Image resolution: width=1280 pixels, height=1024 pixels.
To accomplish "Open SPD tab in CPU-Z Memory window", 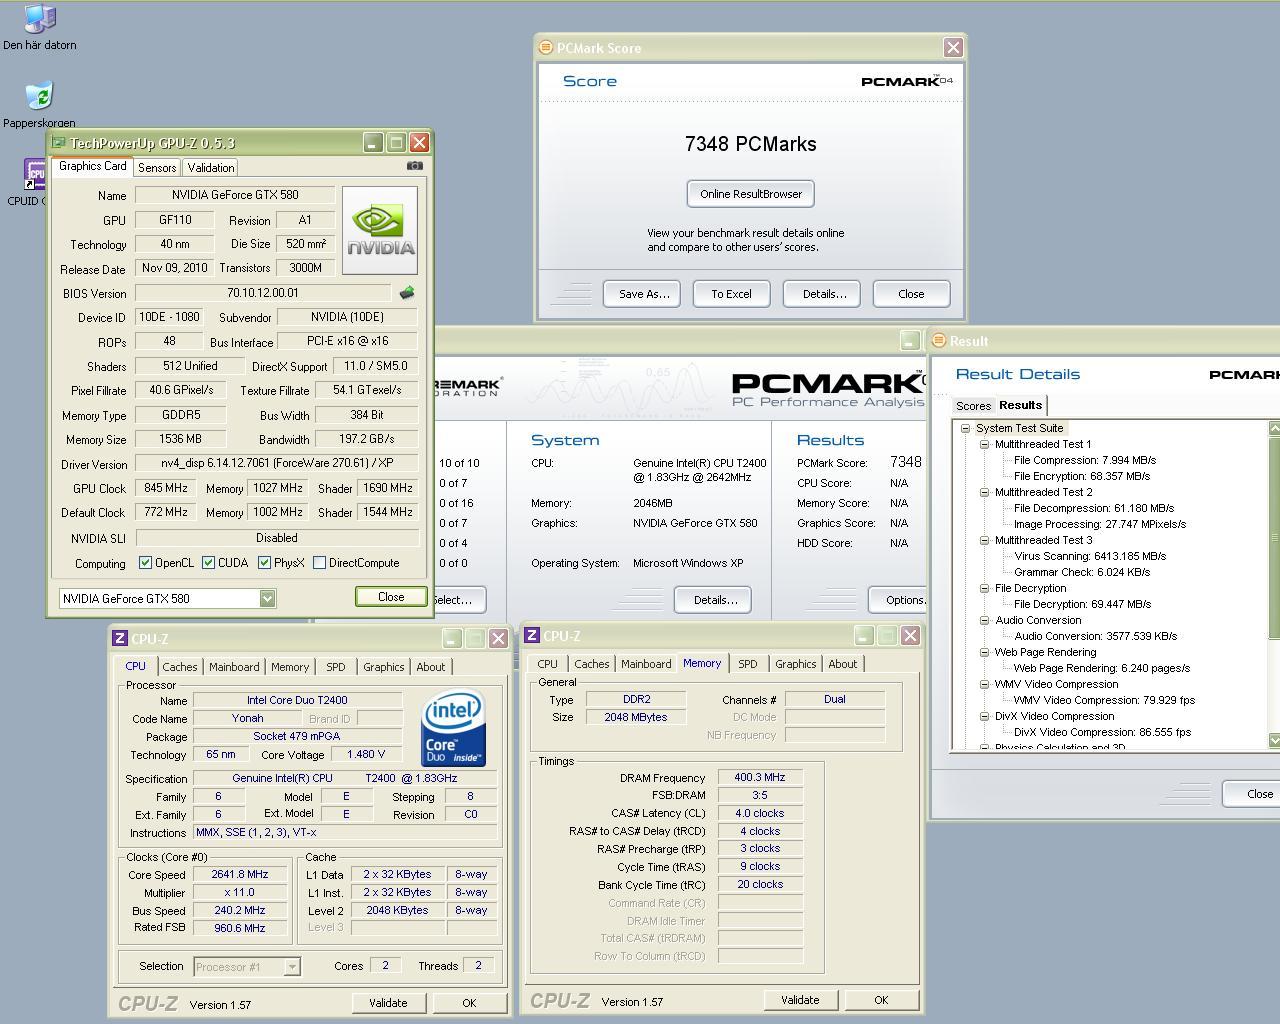I will point(747,664).
